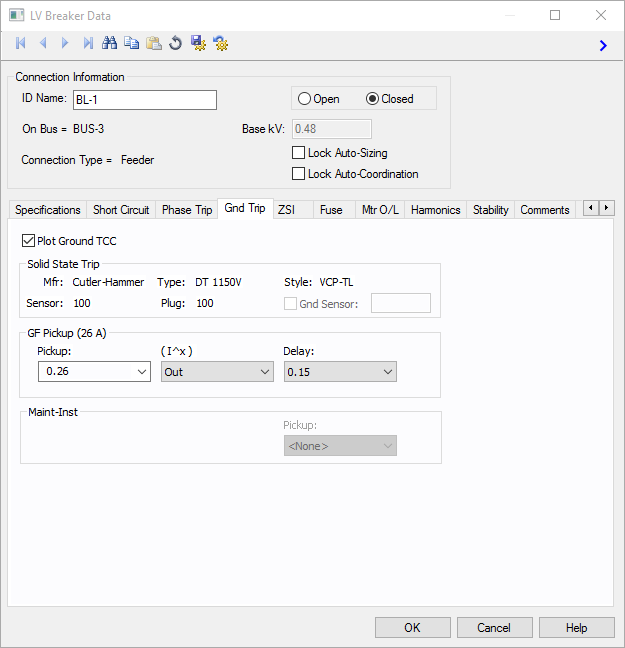Open the GF Pickup 0.26 dropdown
The image size is (625, 648).
pyautogui.click(x=94, y=372)
